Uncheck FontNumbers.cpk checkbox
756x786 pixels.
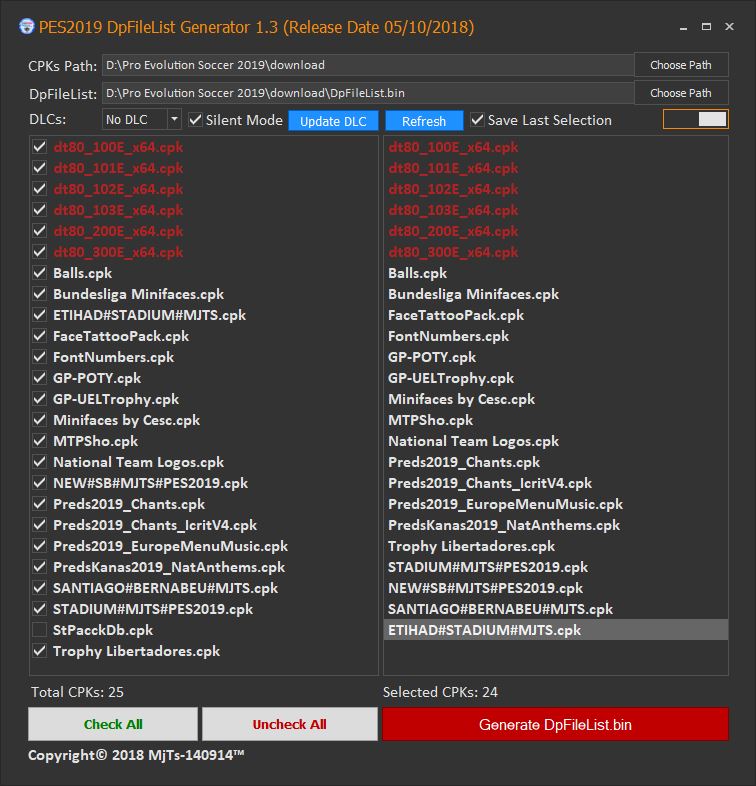point(40,357)
